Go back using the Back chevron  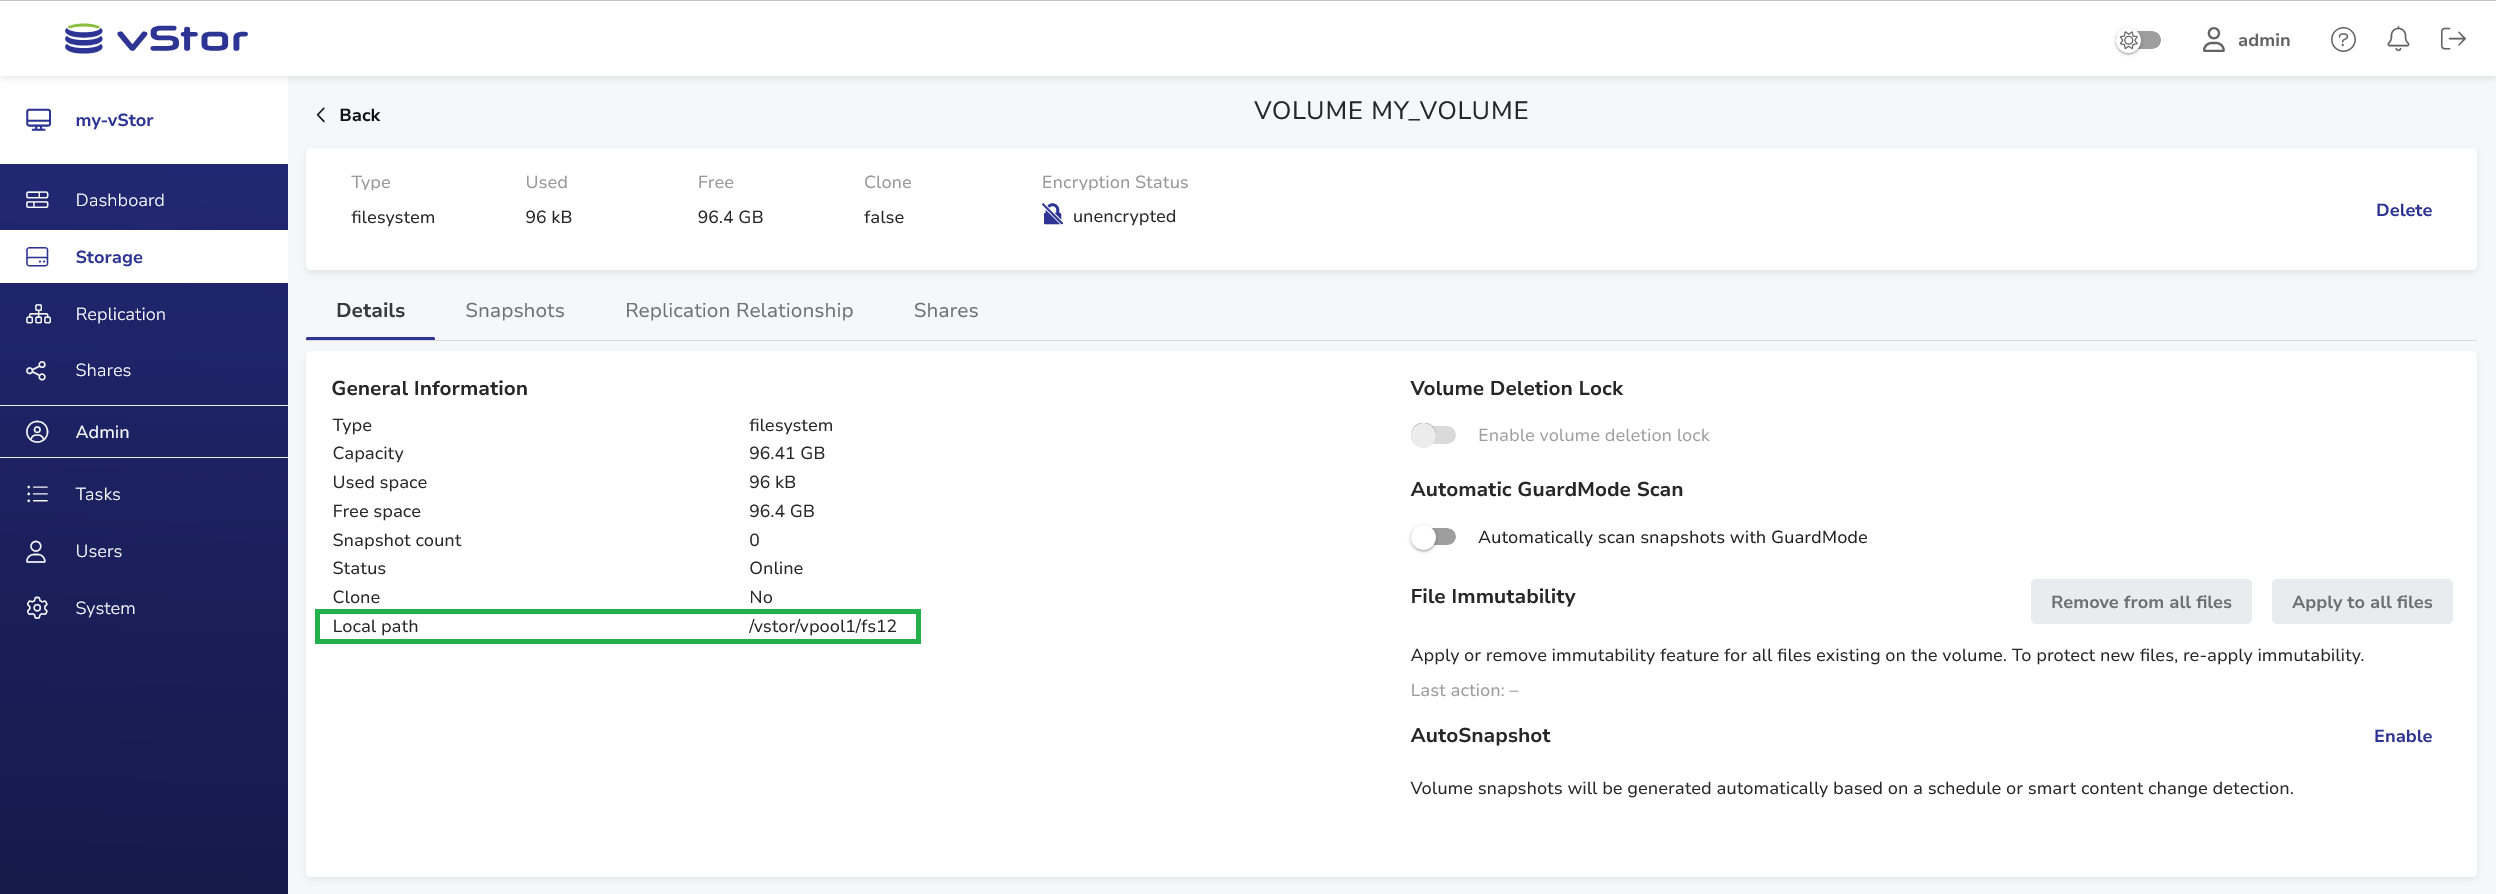pyautogui.click(x=321, y=115)
